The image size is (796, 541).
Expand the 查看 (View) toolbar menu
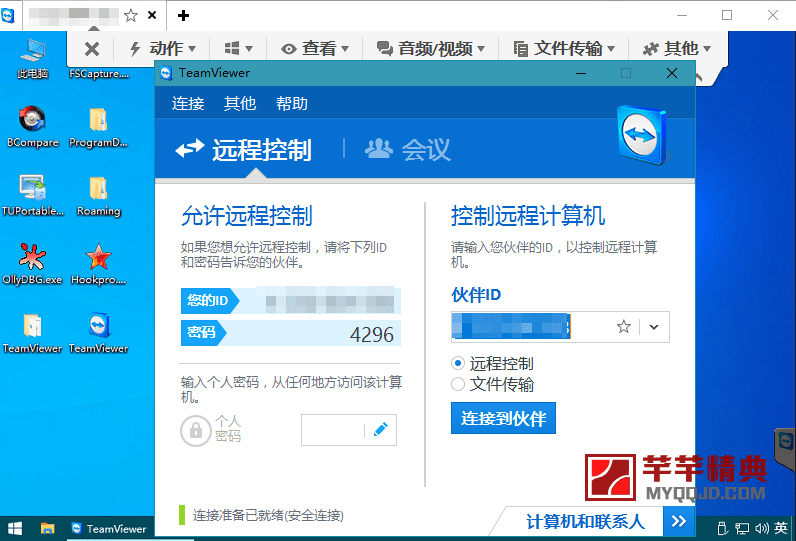(315, 49)
